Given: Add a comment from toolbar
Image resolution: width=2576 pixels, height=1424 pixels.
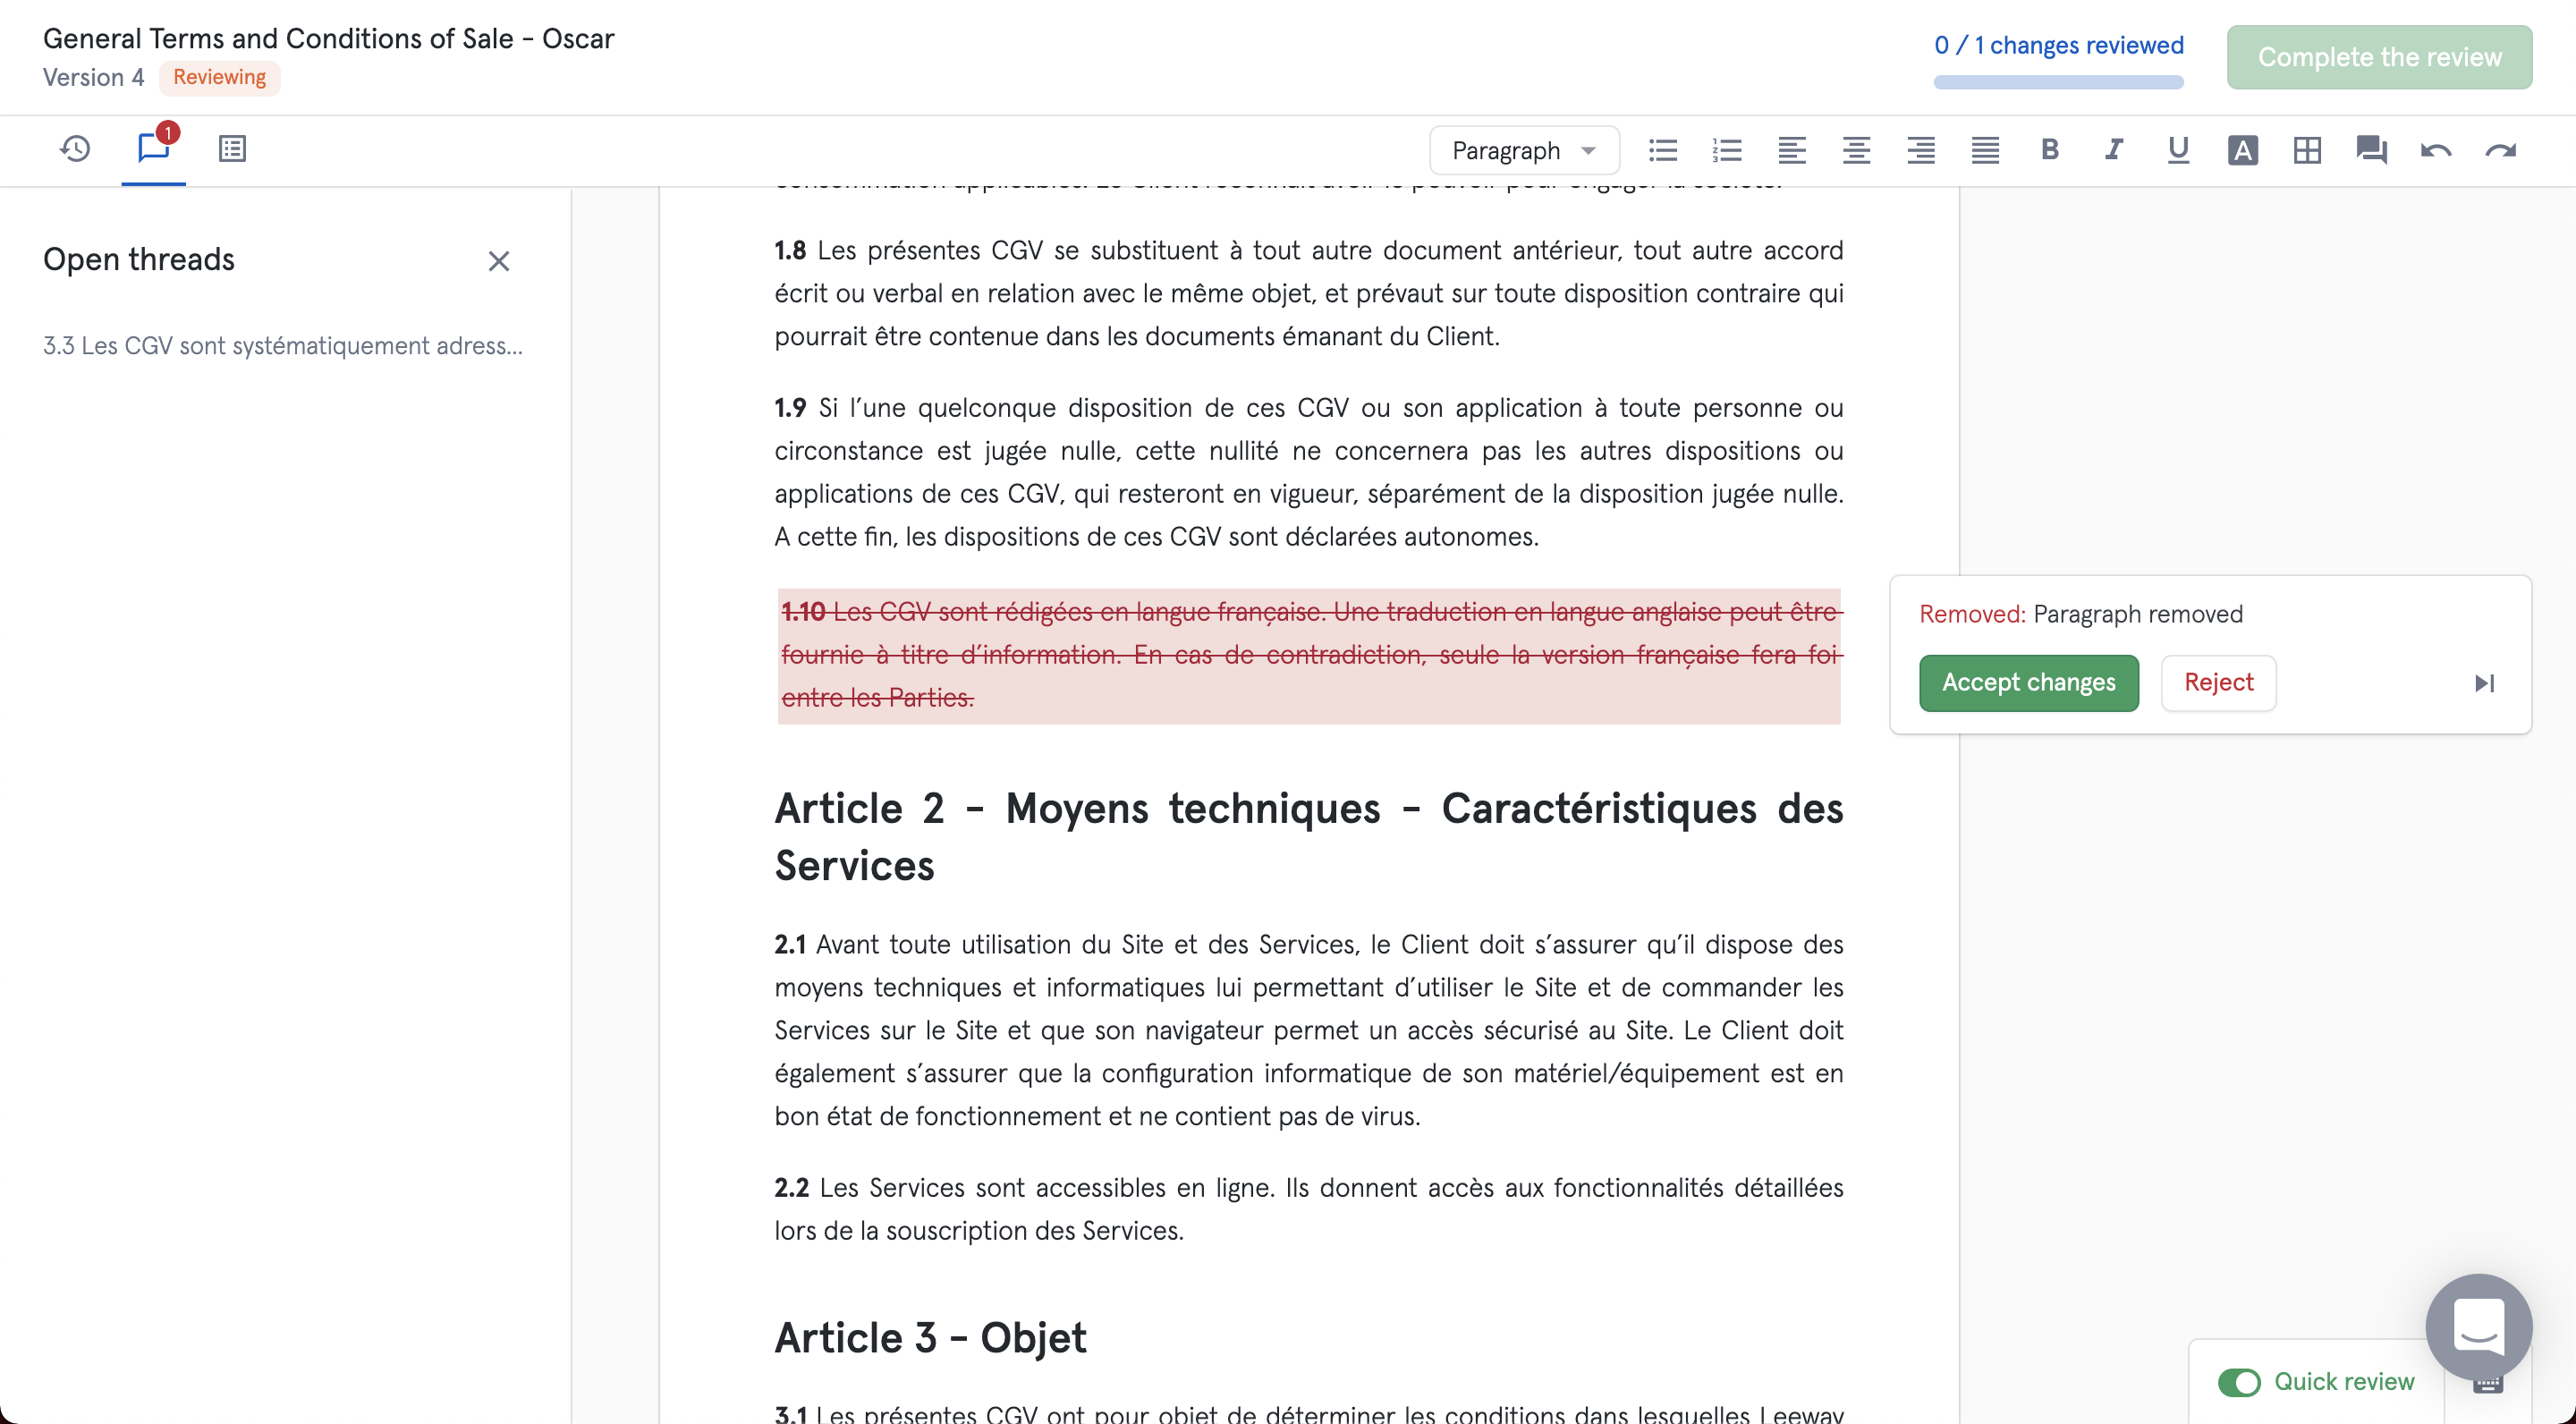Looking at the screenshot, I should [x=2371, y=151].
